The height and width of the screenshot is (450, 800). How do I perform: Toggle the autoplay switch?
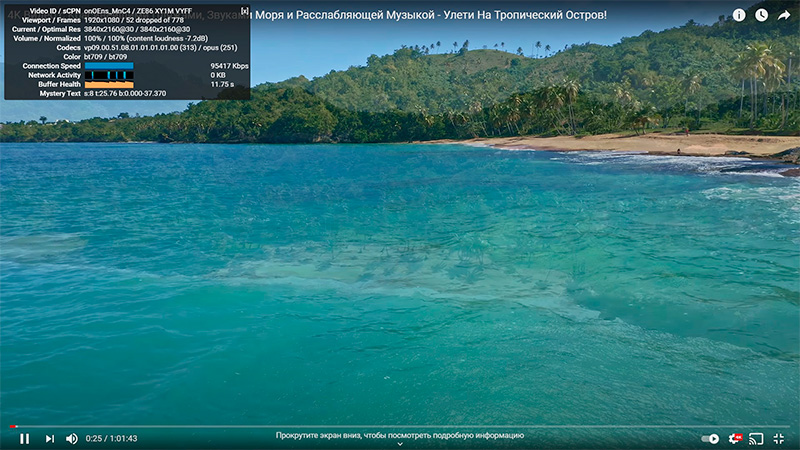(x=710, y=438)
